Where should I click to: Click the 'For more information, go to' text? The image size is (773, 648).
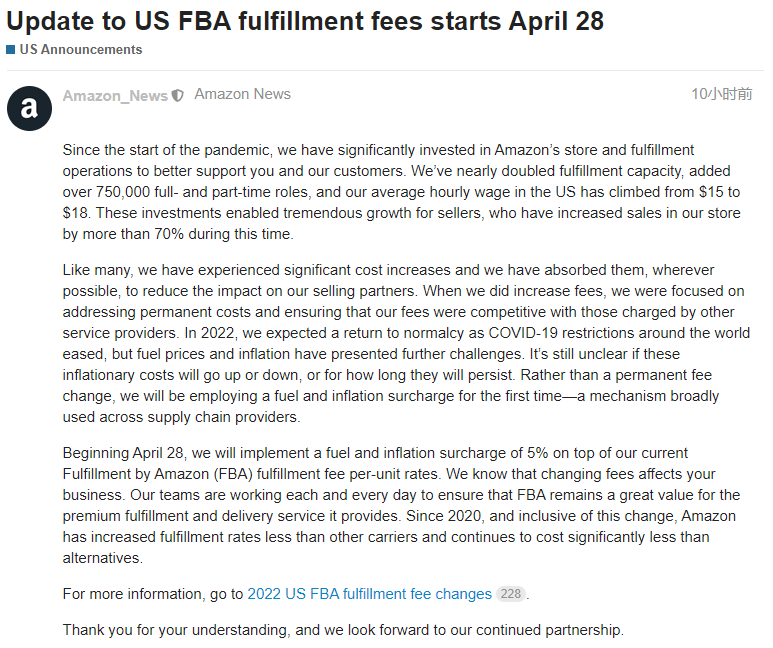[153, 594]
